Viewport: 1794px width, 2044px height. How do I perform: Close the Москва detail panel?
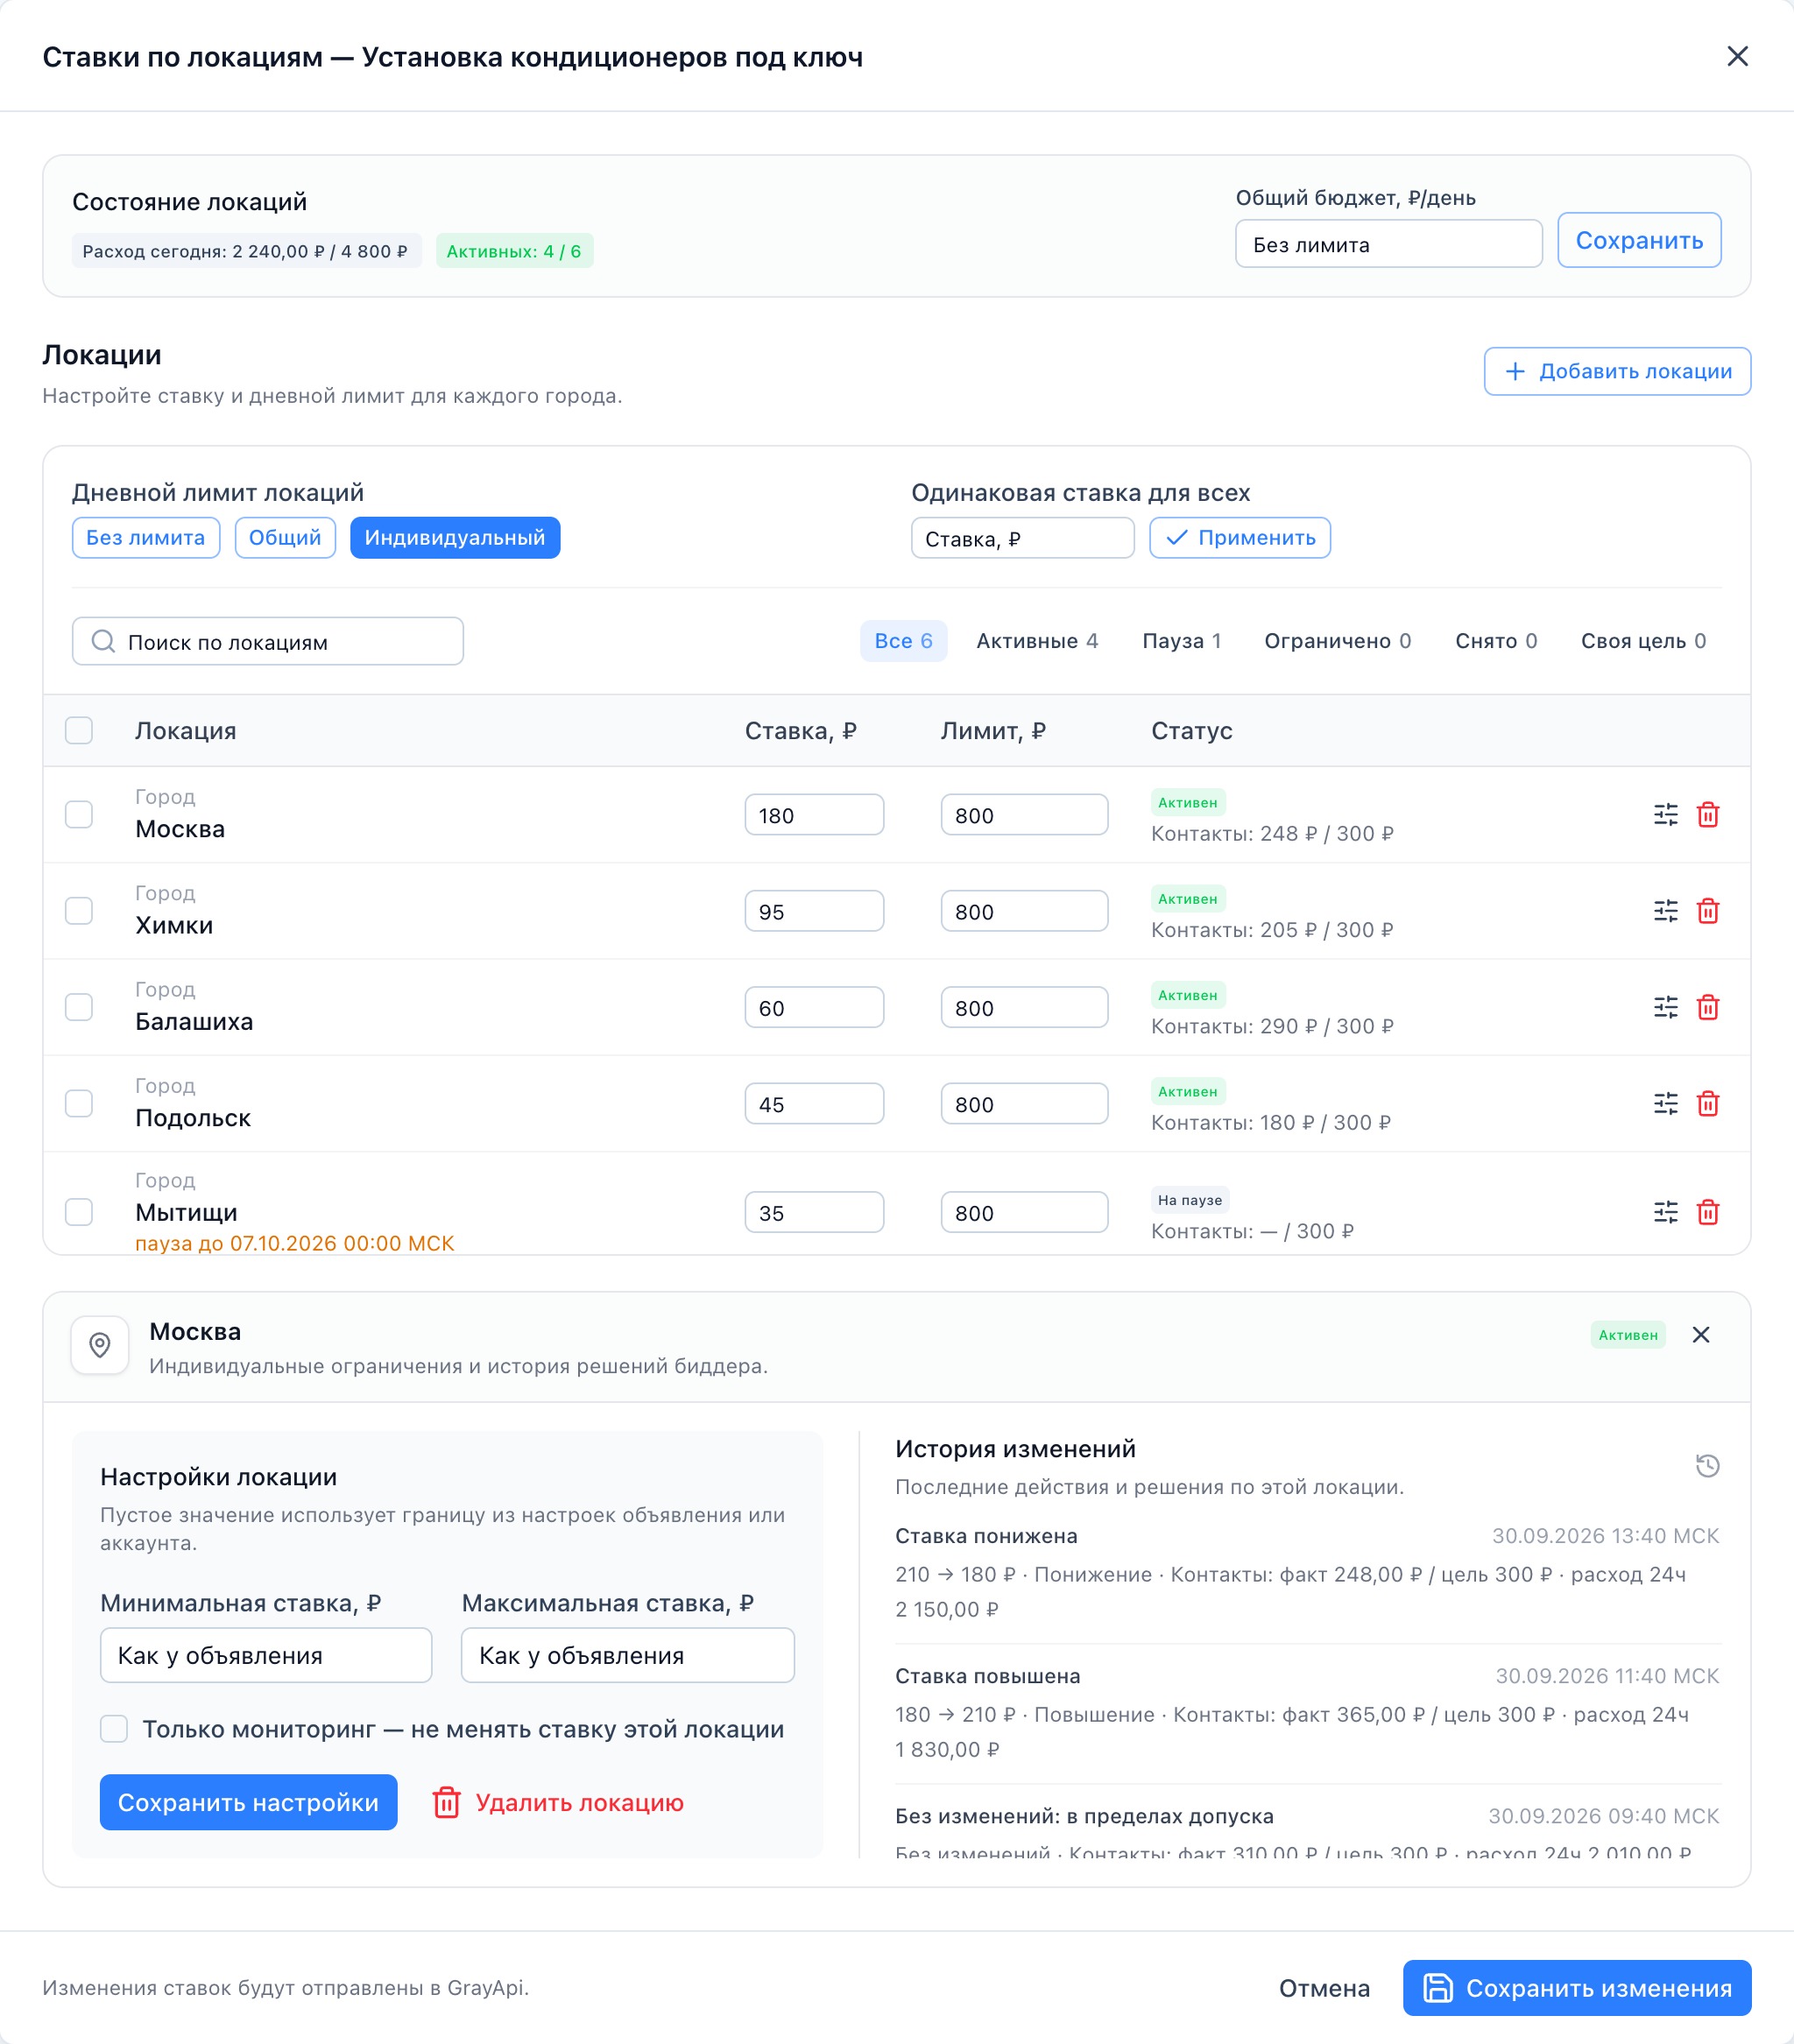click(1701, 1335)
